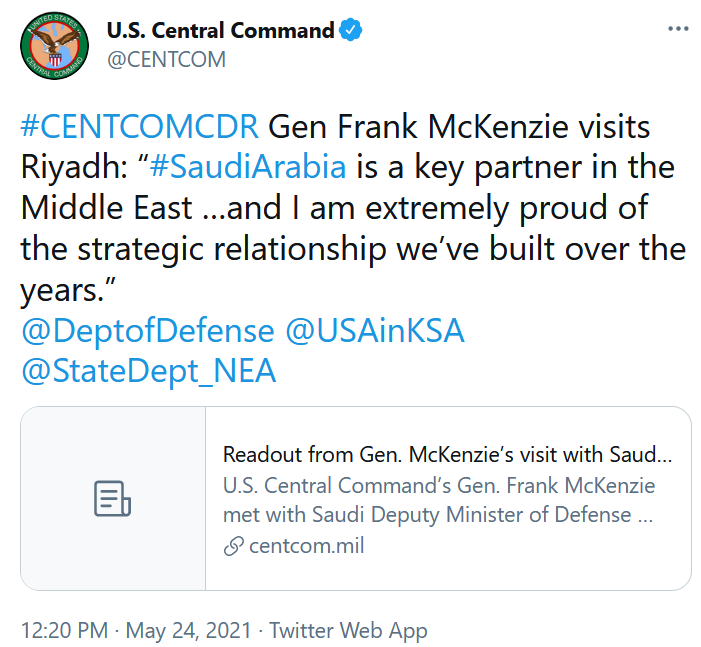Open the three-dot more options menu

point(678,29)
